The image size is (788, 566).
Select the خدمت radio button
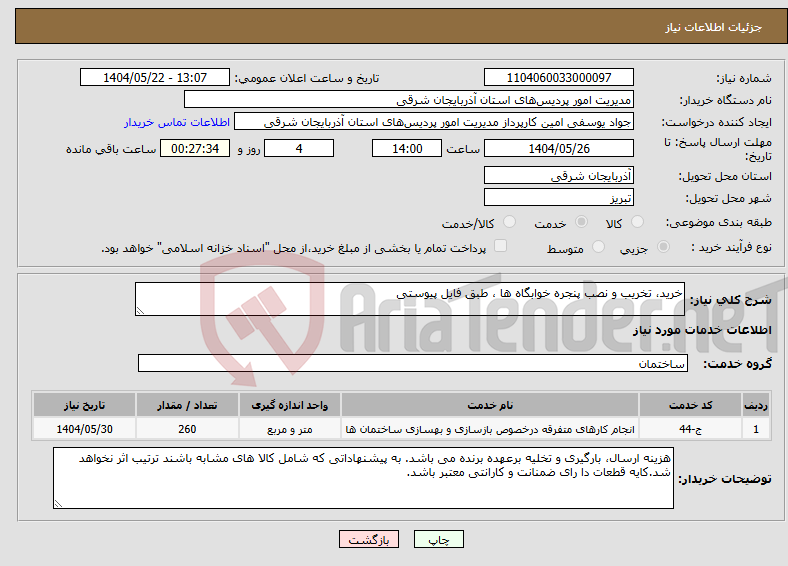[x=581, y=222]
